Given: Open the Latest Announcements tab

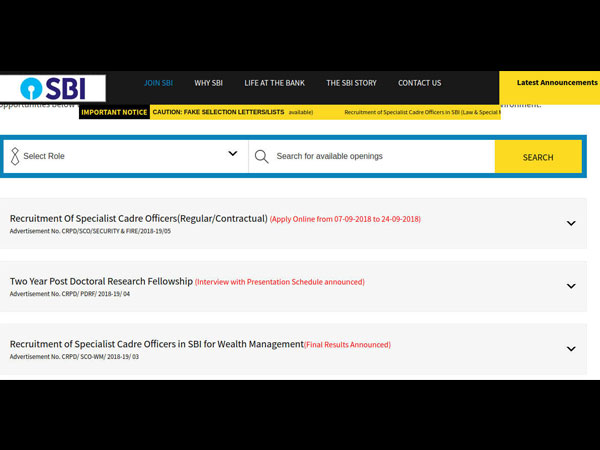Looking at the screenshot, I should click(549, 88).
